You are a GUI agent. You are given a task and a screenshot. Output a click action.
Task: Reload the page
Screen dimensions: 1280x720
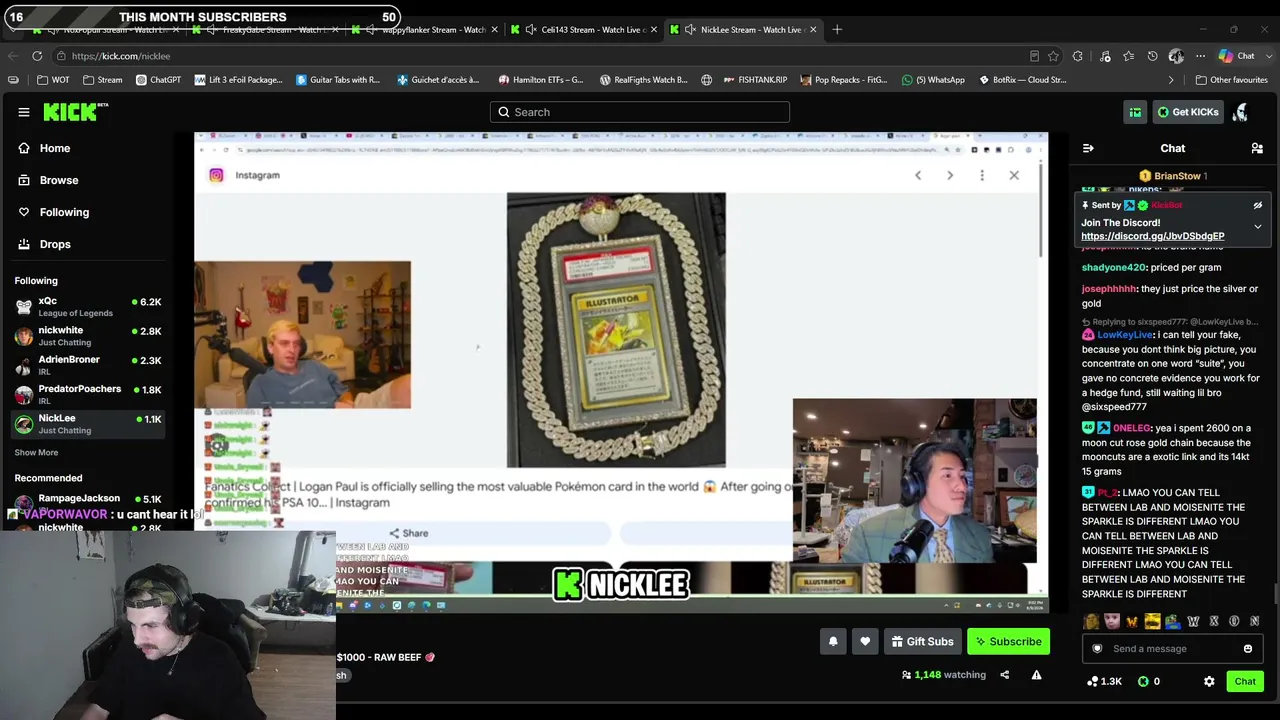37,56
